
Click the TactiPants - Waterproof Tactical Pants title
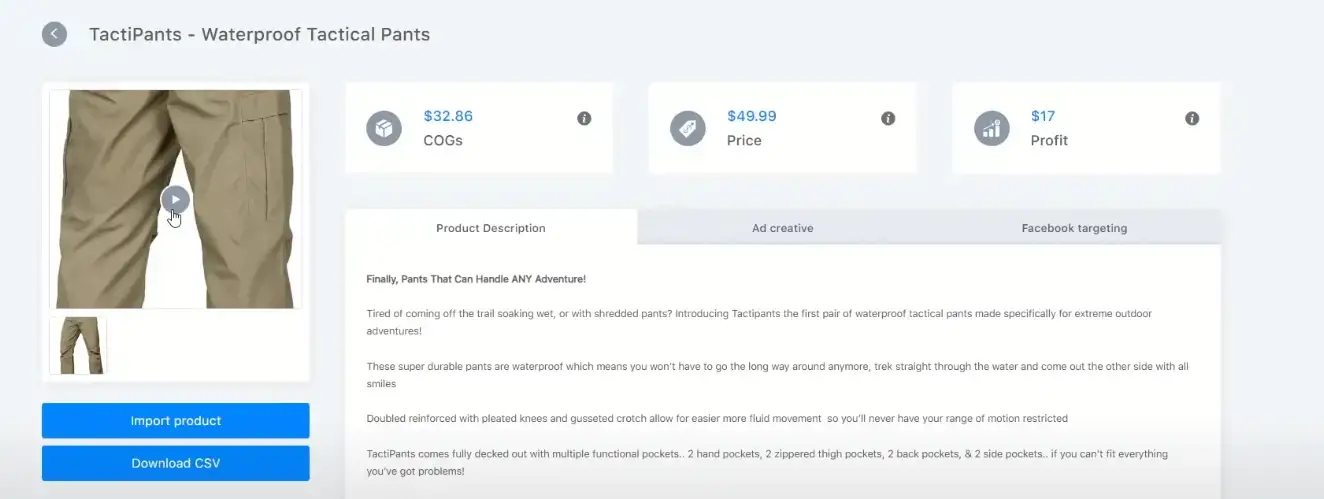click(x=260, y=34)
